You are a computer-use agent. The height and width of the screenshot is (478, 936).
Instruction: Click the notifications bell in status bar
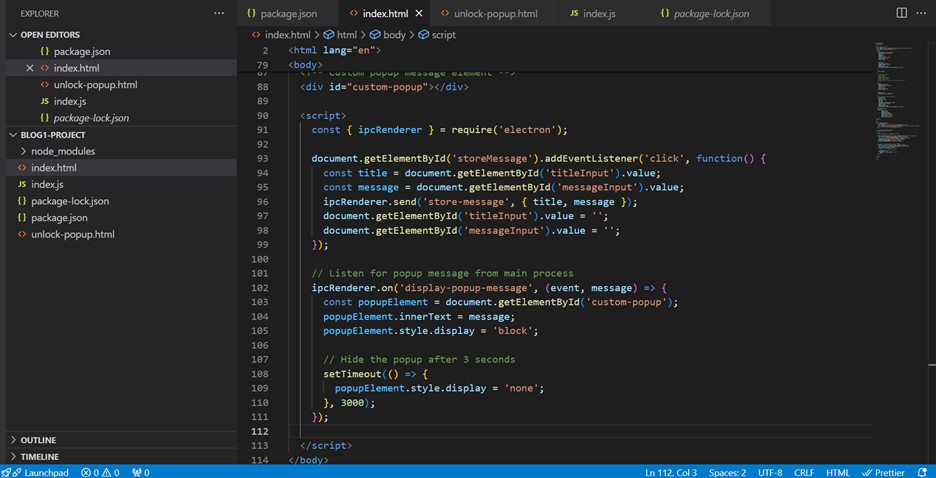point(924,472)
